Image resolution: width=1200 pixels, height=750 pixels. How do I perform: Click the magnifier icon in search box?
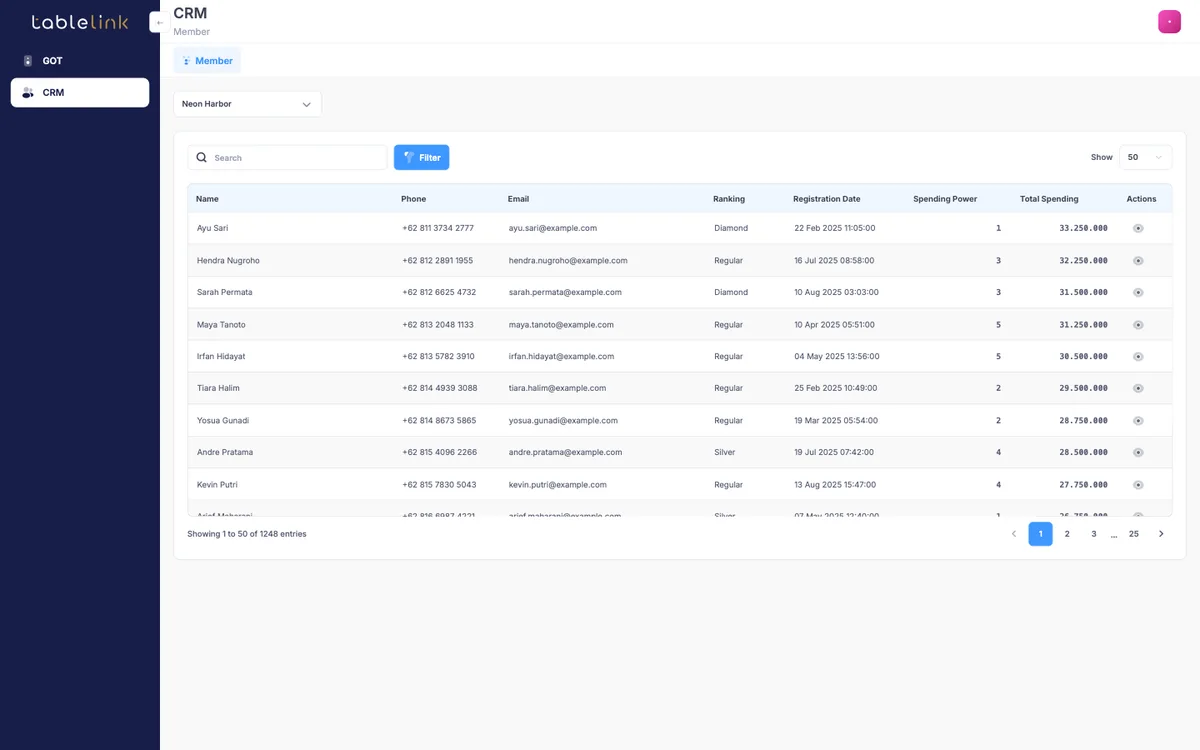coord(202,158)
